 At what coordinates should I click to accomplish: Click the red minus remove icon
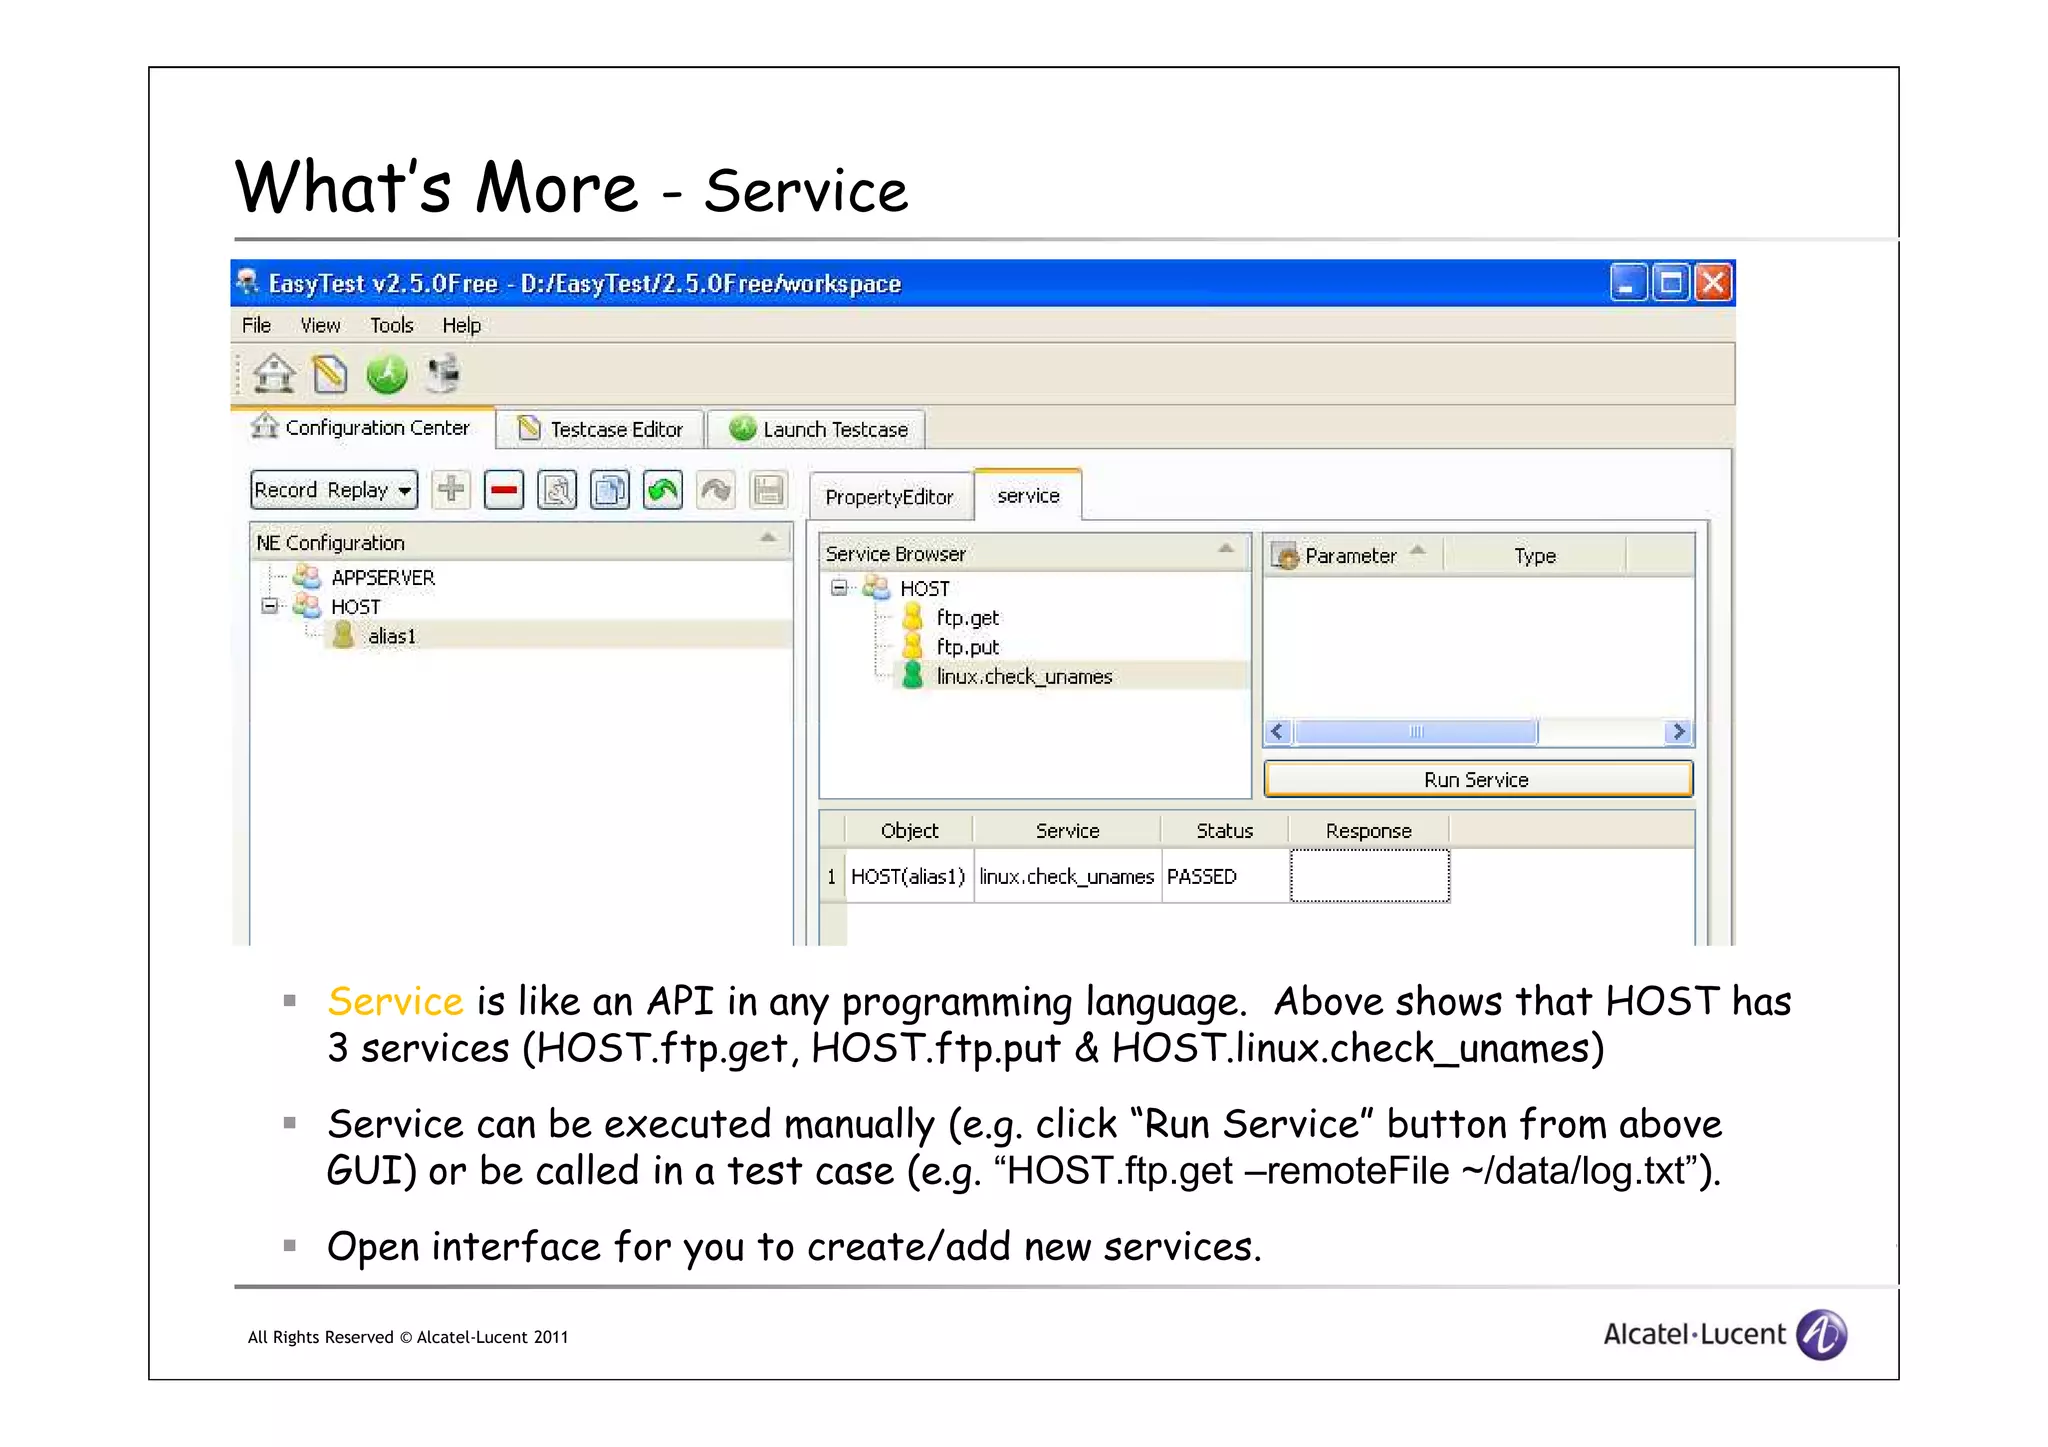(x=504, y=490)
